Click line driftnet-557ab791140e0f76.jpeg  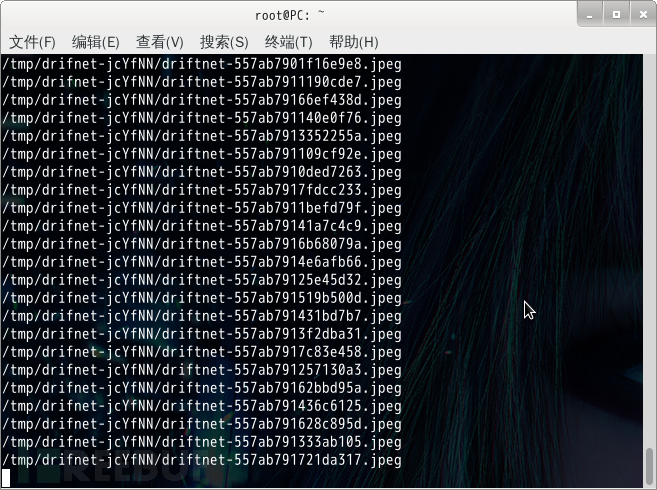[x=202, y=118]
